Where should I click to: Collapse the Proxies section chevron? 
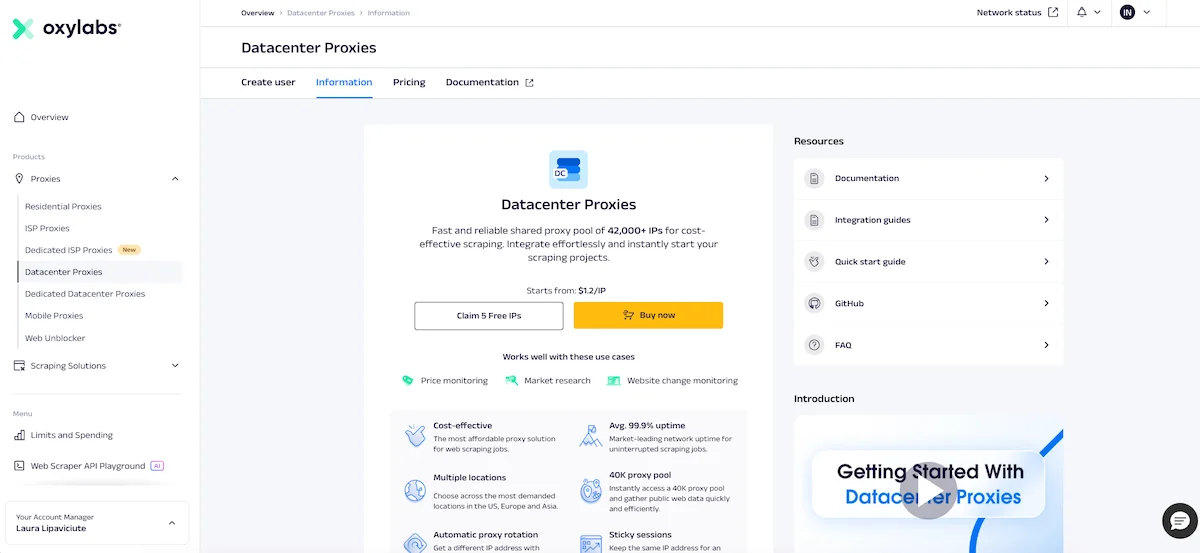[x=175, y=179]
